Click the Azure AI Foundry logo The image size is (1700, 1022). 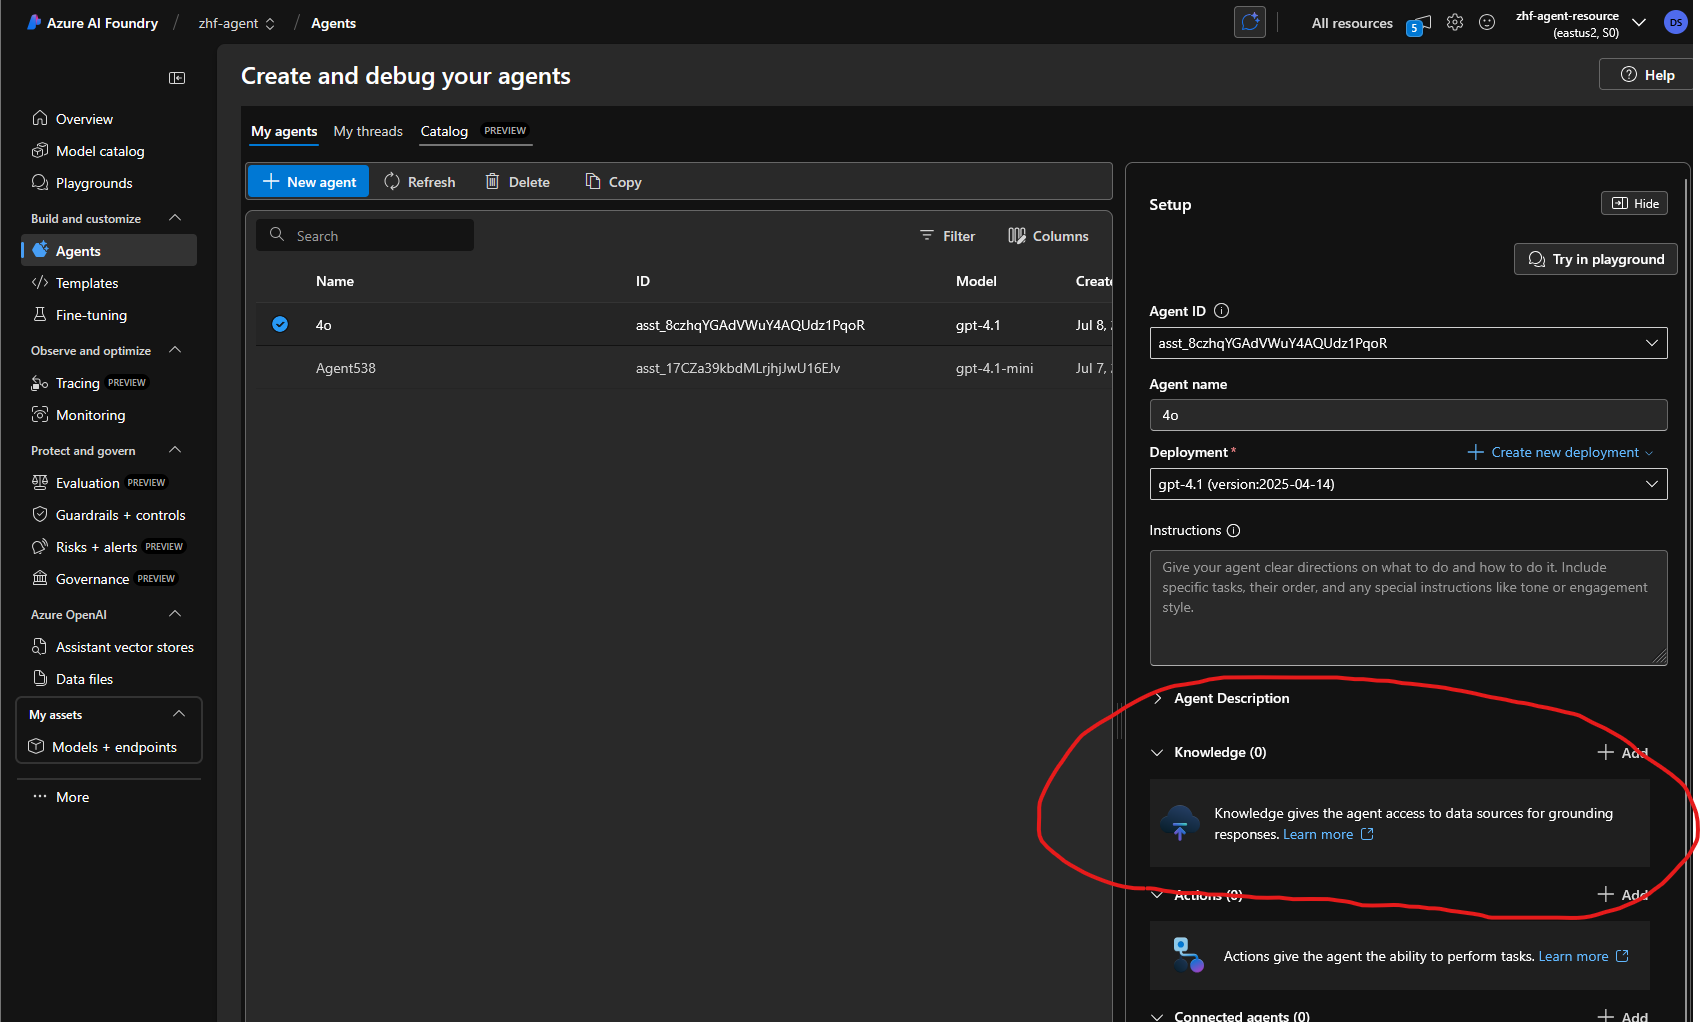[x=92, y=23]
